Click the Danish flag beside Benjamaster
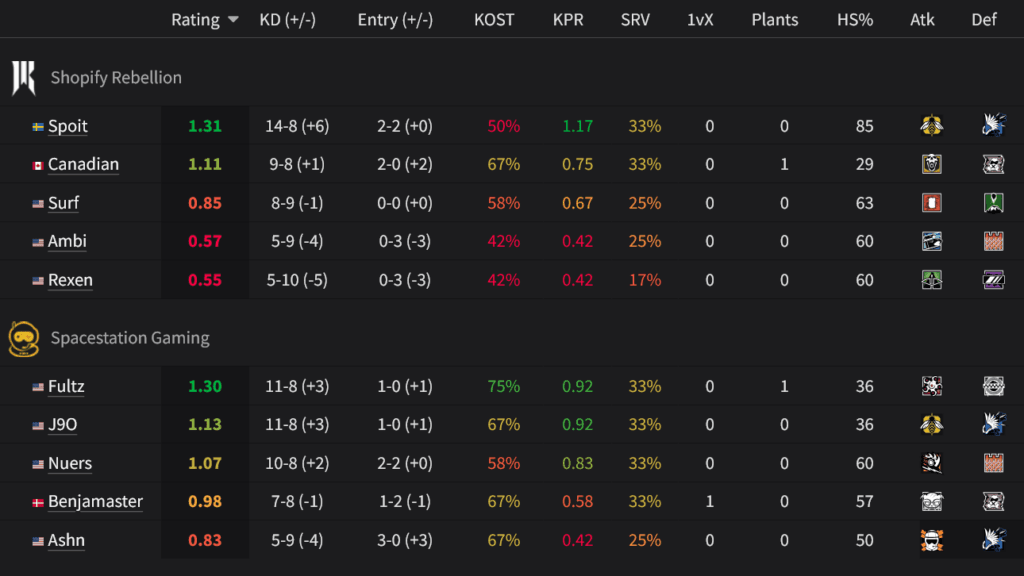Screen dimensions: 1024x576 click(36, 502)
